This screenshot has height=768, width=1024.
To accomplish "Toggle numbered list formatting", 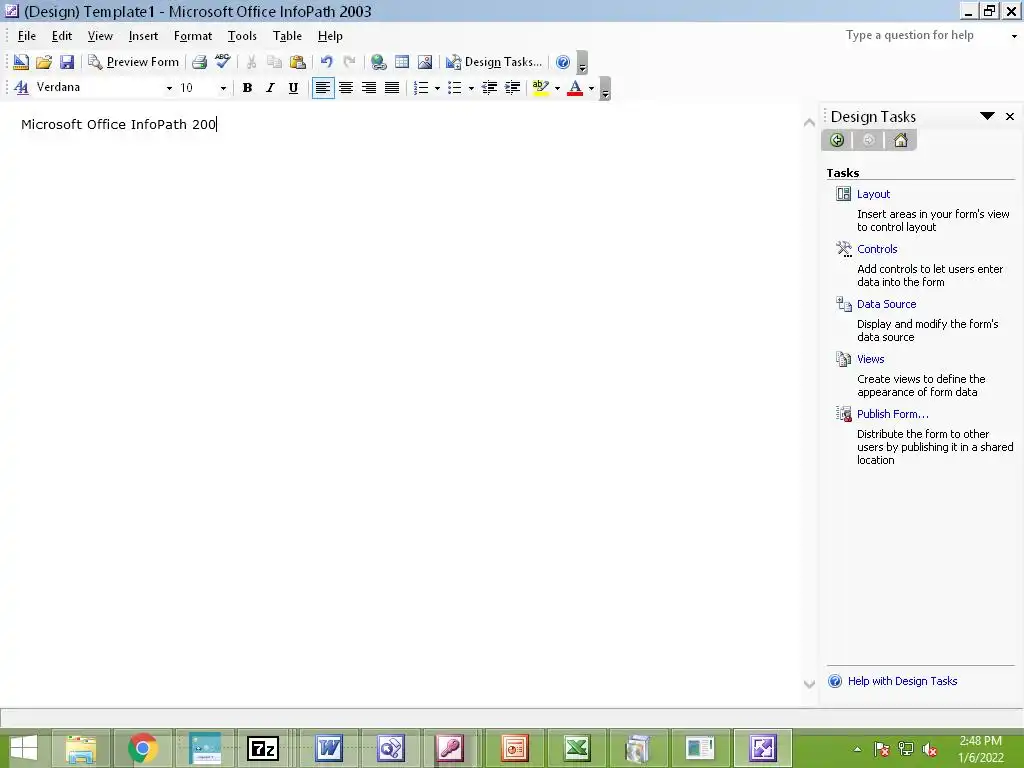I will point(421,88).
